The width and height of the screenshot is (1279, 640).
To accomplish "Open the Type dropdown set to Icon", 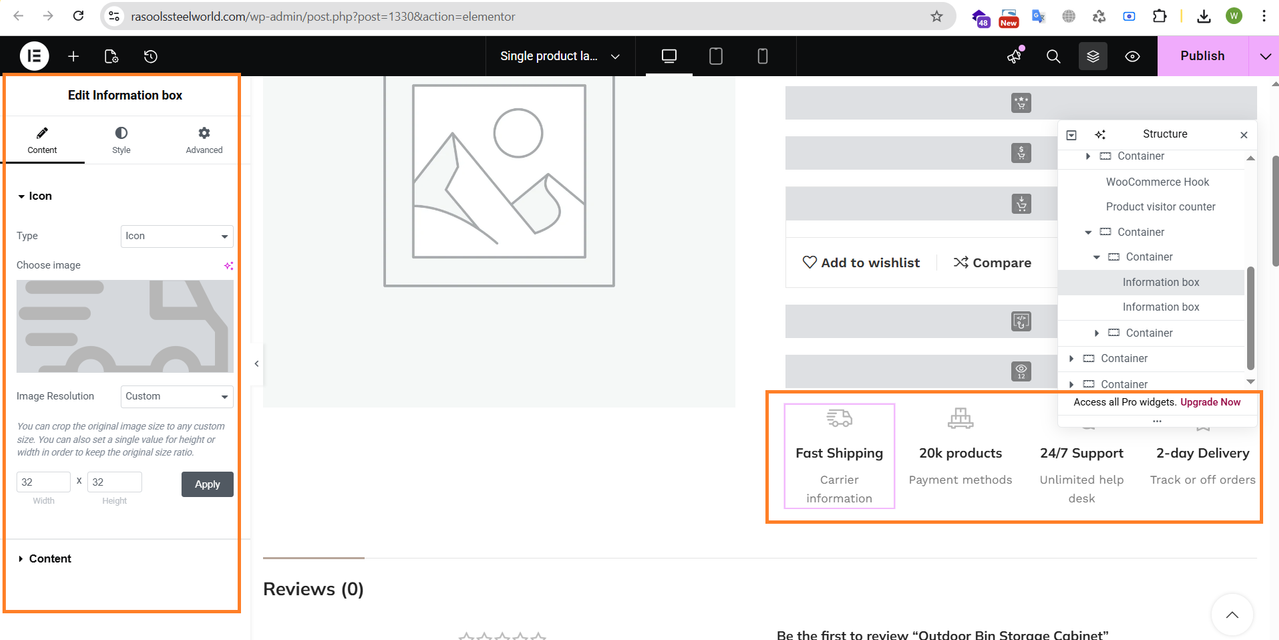I will pos(177,236).
